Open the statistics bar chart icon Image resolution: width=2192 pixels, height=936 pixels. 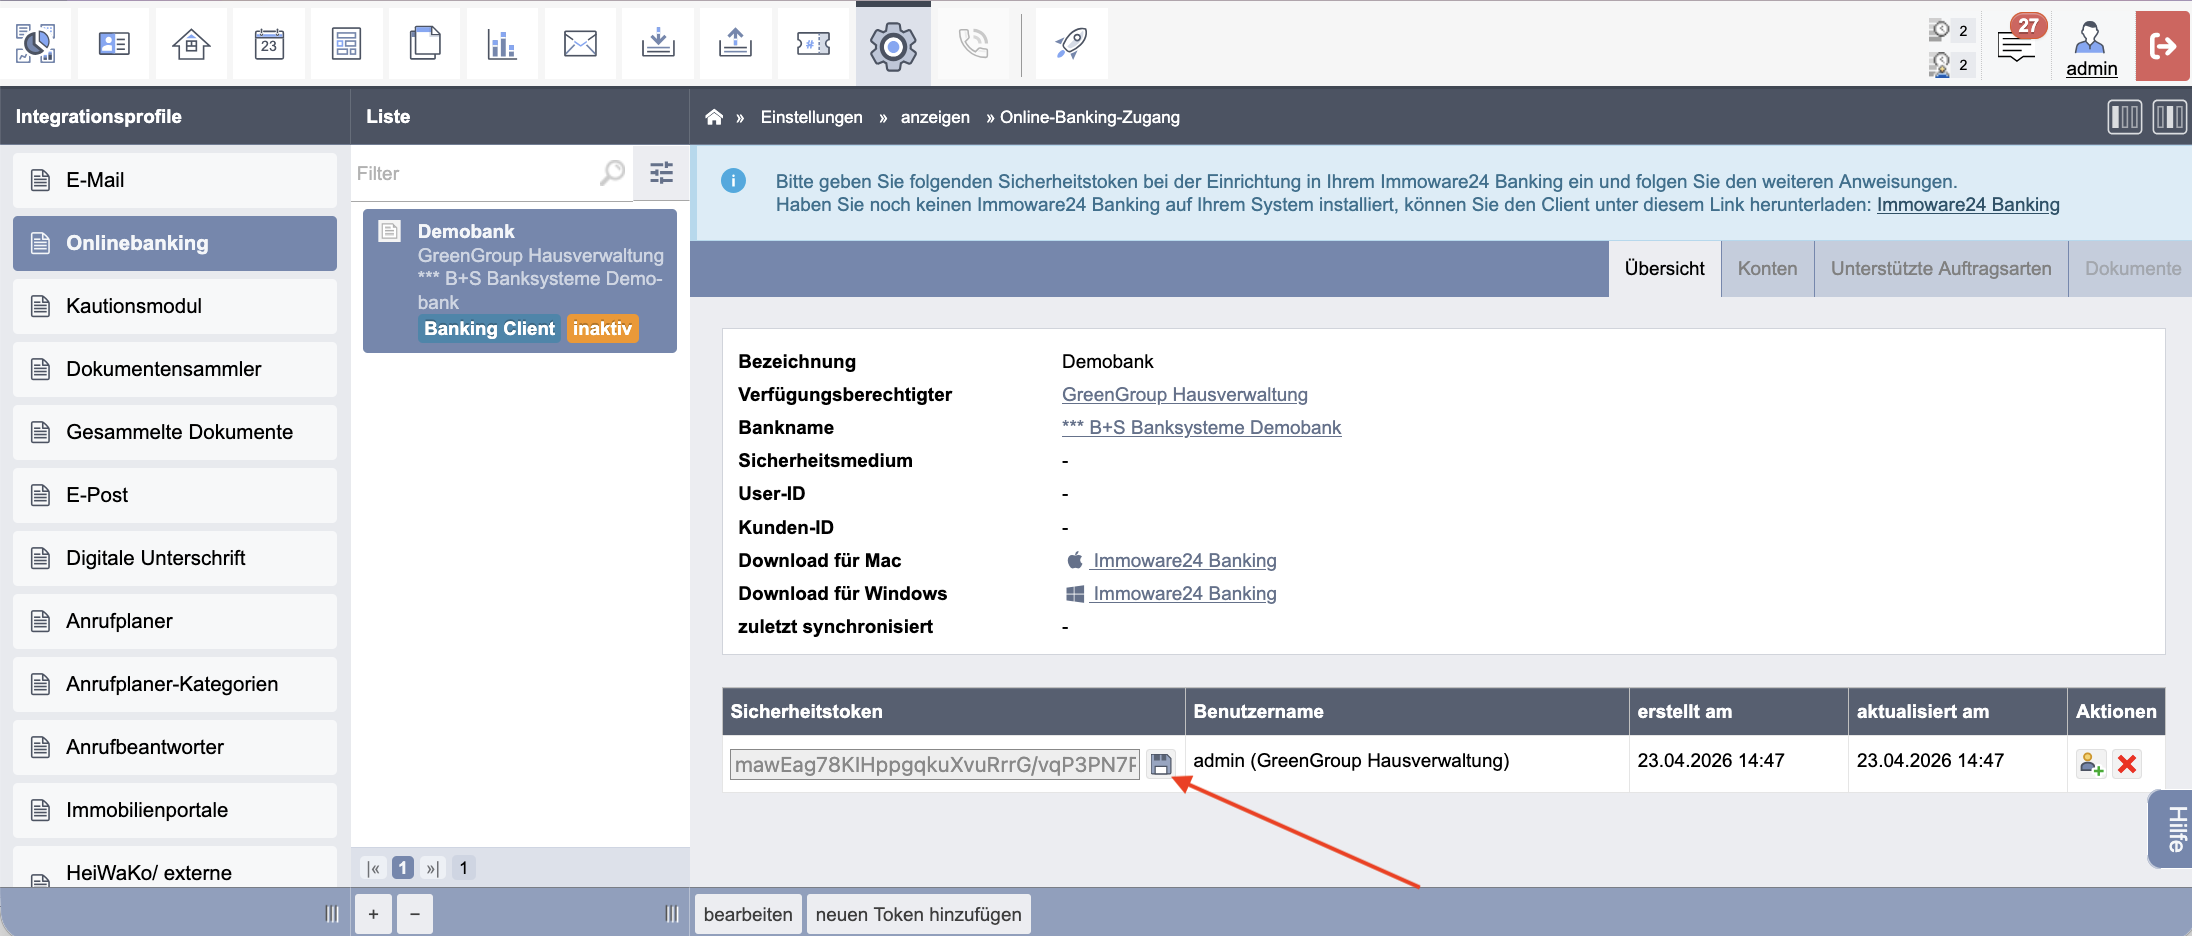click(502, 44)
